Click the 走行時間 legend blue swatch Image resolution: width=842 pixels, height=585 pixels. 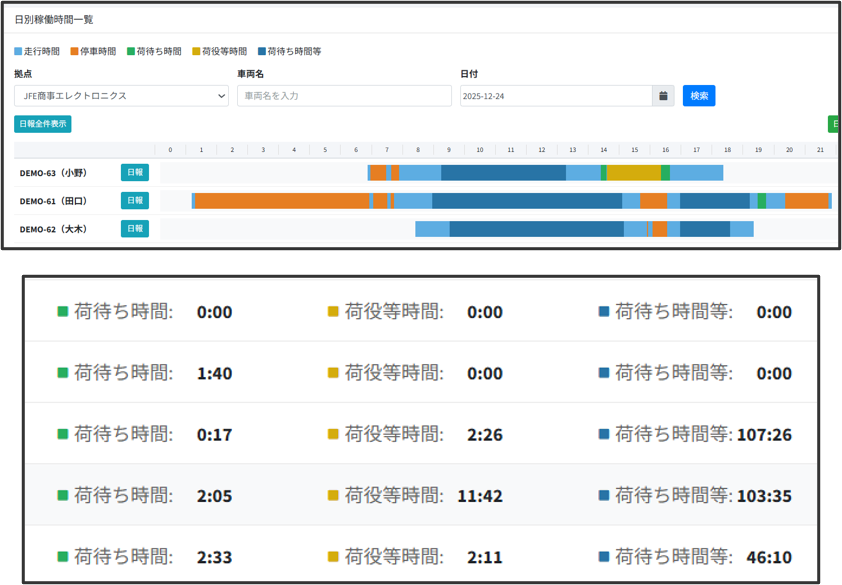18,52
